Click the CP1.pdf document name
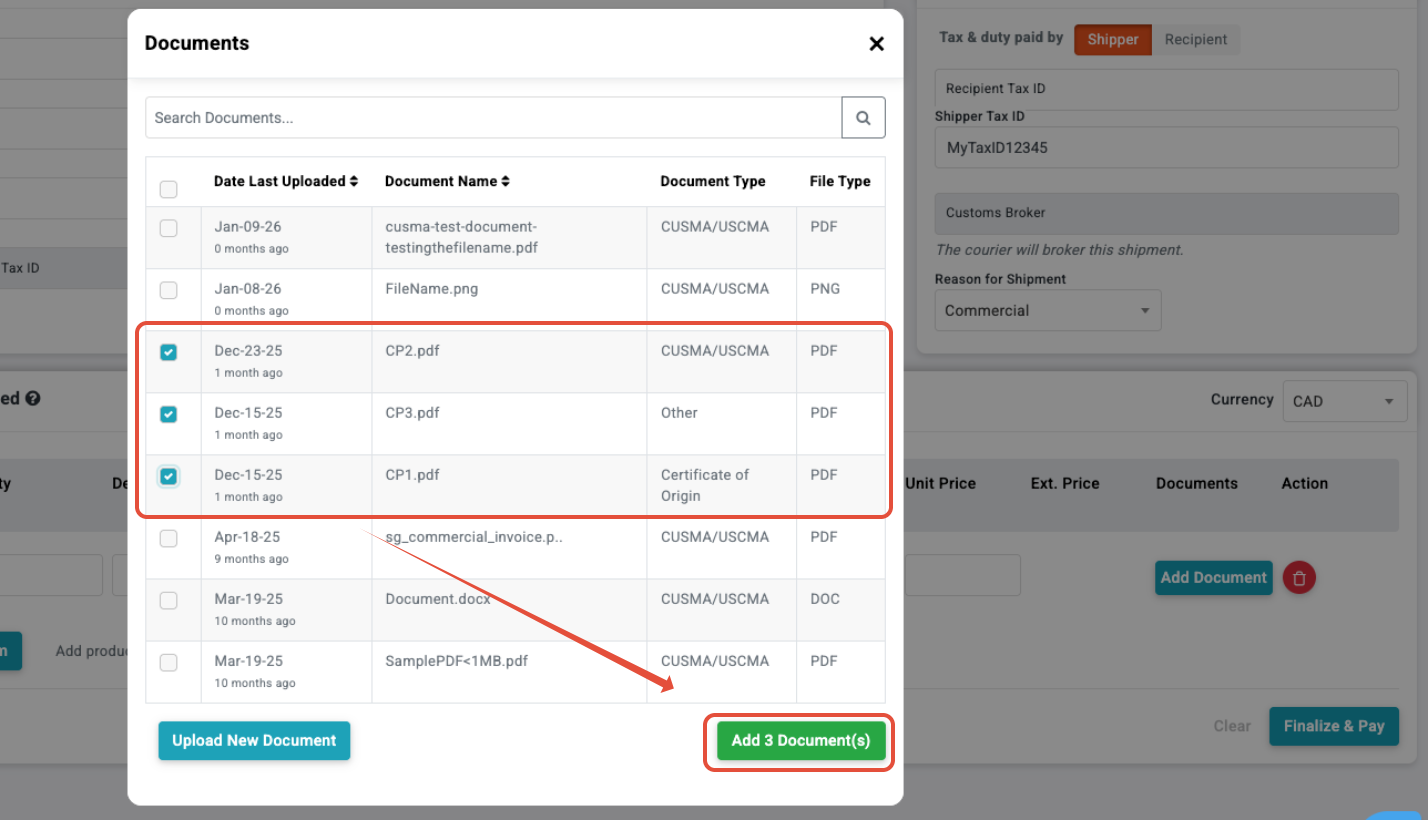The width and height of the screenshot is (1428, 820). [412, 475]
